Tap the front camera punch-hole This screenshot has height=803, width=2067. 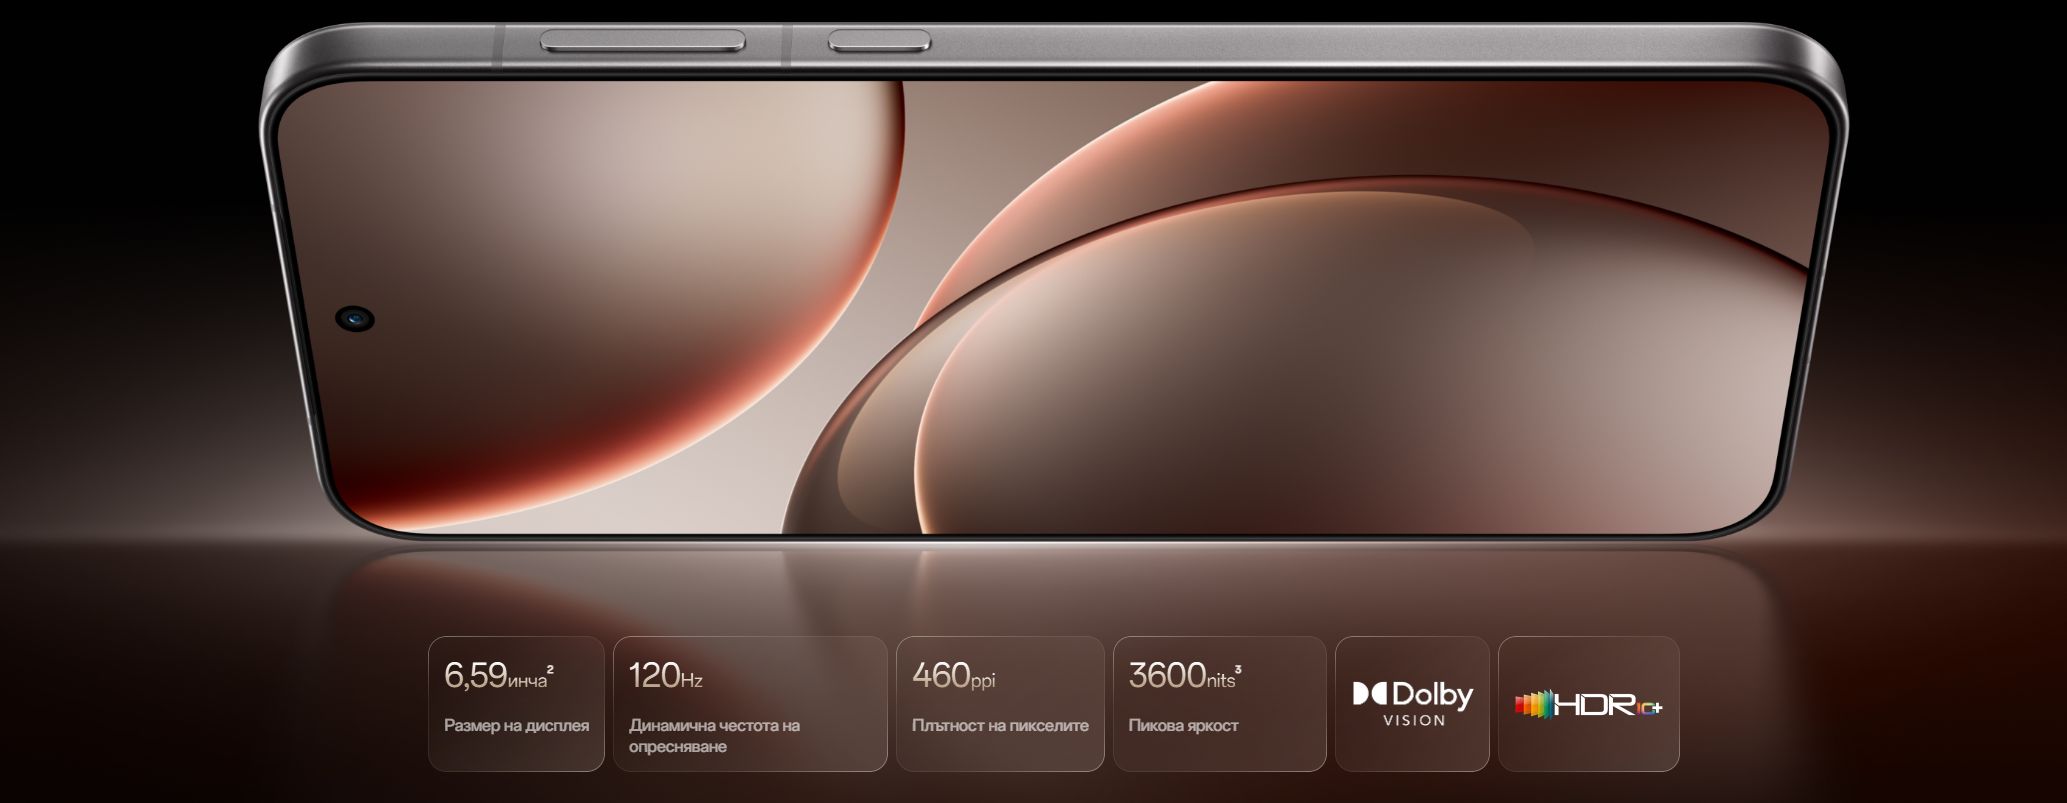[x=355, y=319]
